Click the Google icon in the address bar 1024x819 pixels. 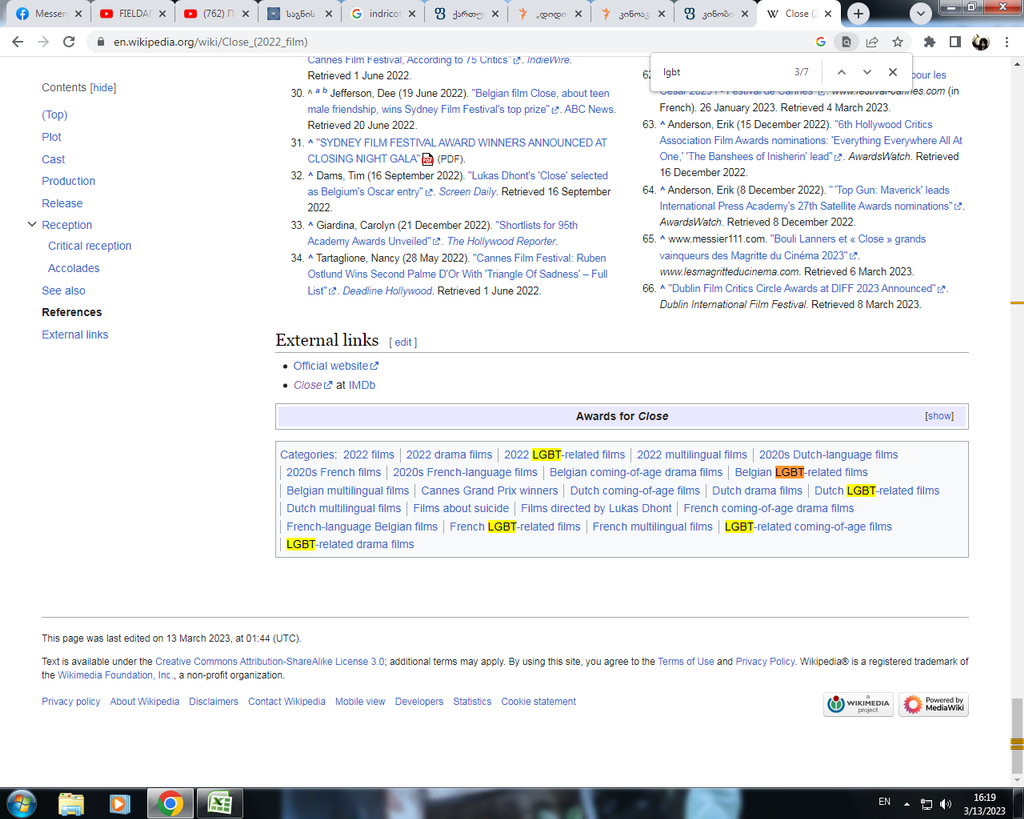821,42
